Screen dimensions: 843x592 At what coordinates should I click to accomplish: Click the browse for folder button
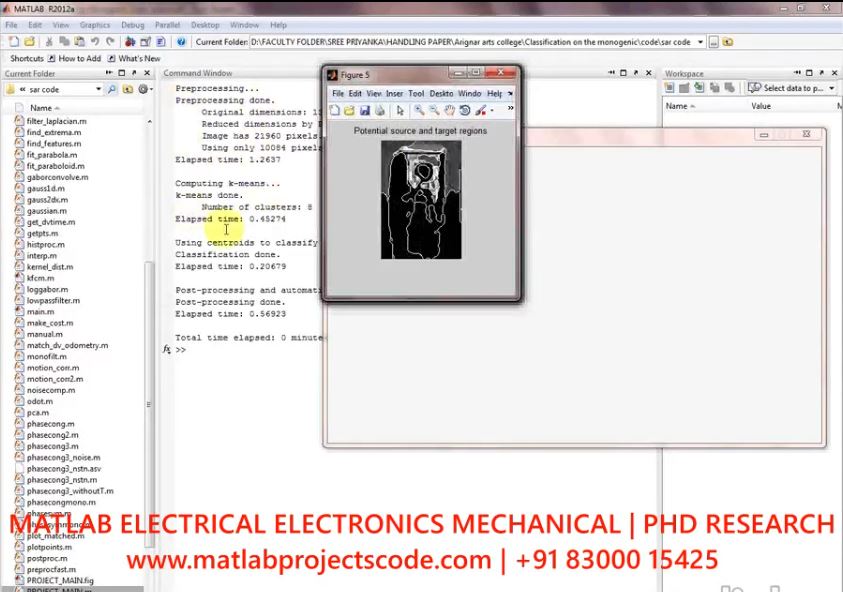coord(713,42)
